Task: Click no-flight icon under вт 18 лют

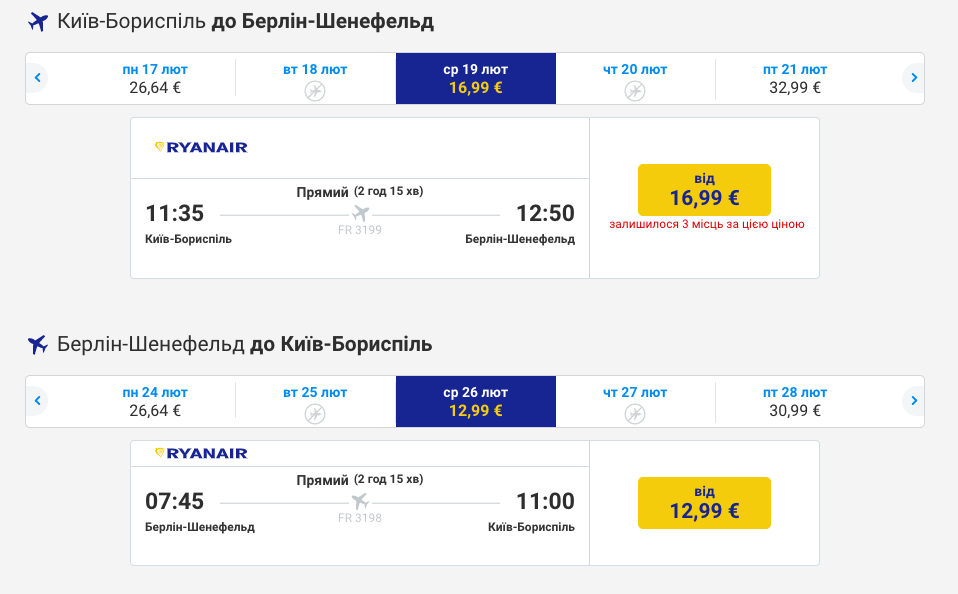Action: pos(315,91)
